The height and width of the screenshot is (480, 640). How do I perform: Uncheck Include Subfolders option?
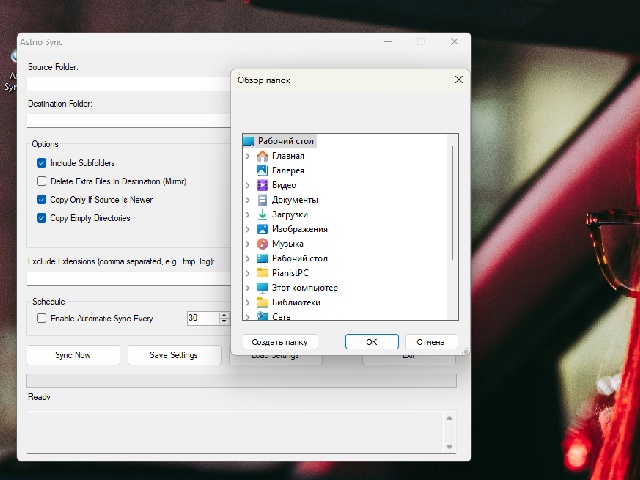tap(41, 163)
